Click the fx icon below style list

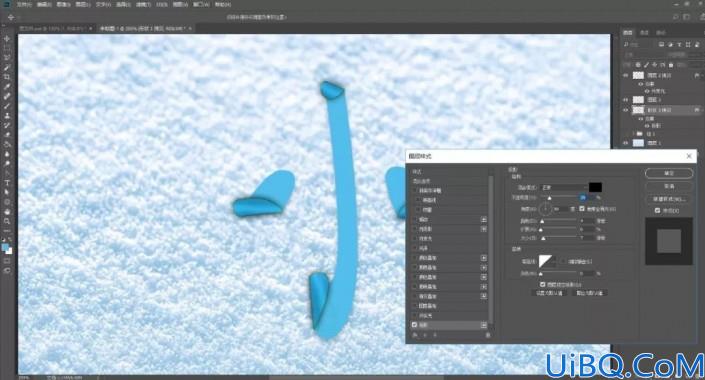tap(415, 335)
